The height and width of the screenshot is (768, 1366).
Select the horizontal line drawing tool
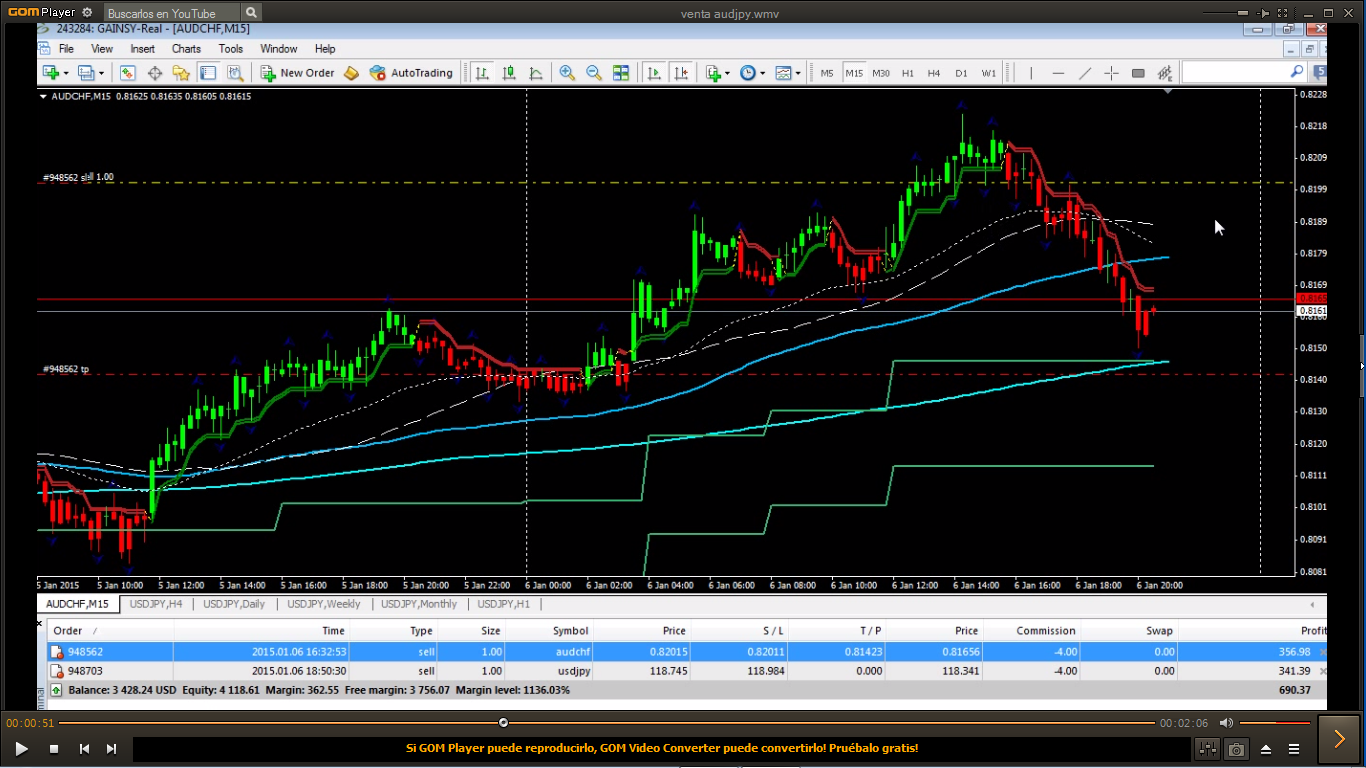(1058, 73)
